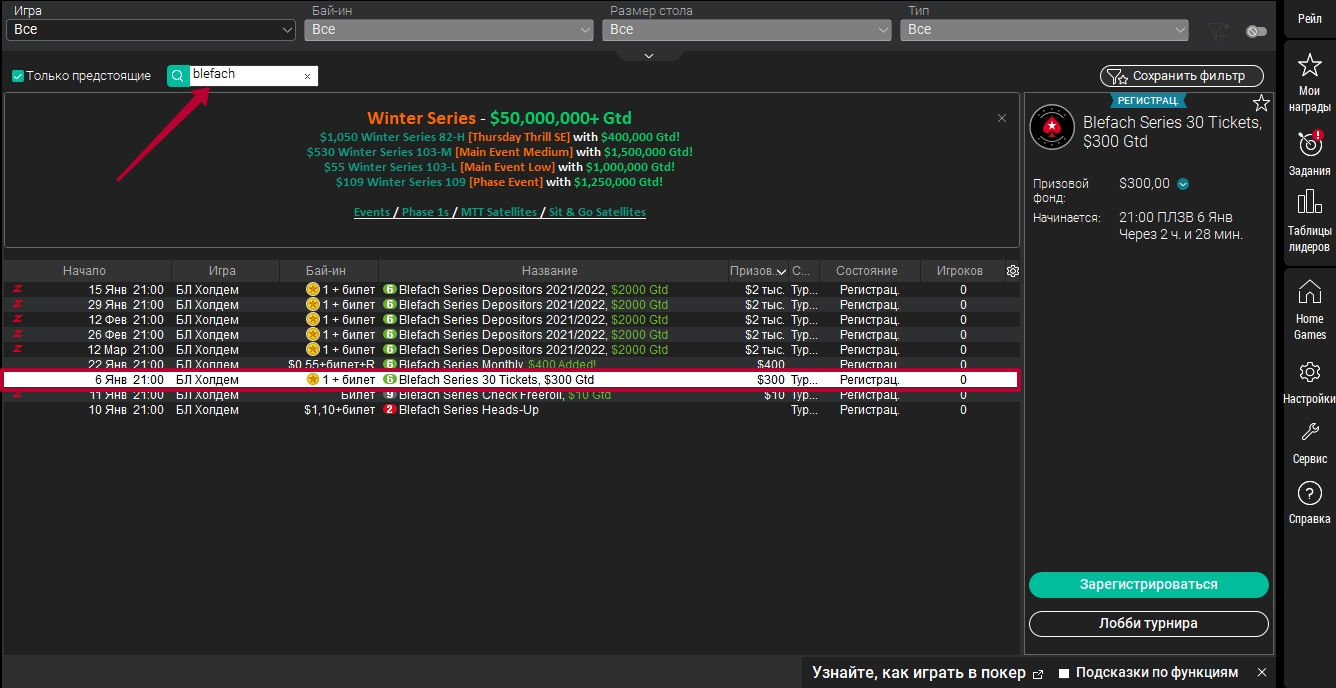Close the bottom tips bar

click(1262, 672)
